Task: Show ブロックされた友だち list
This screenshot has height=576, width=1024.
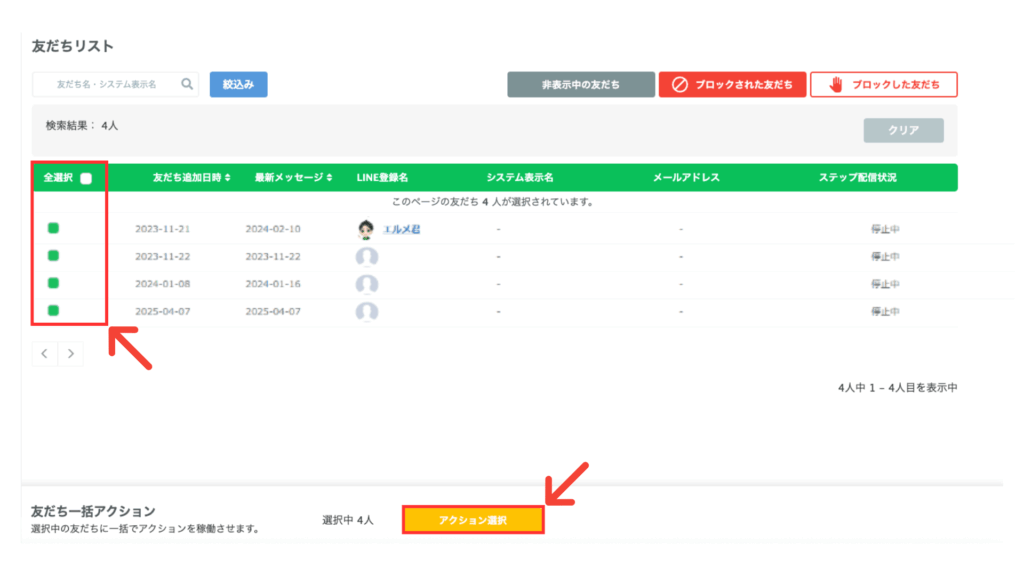Action: (732, 85)
